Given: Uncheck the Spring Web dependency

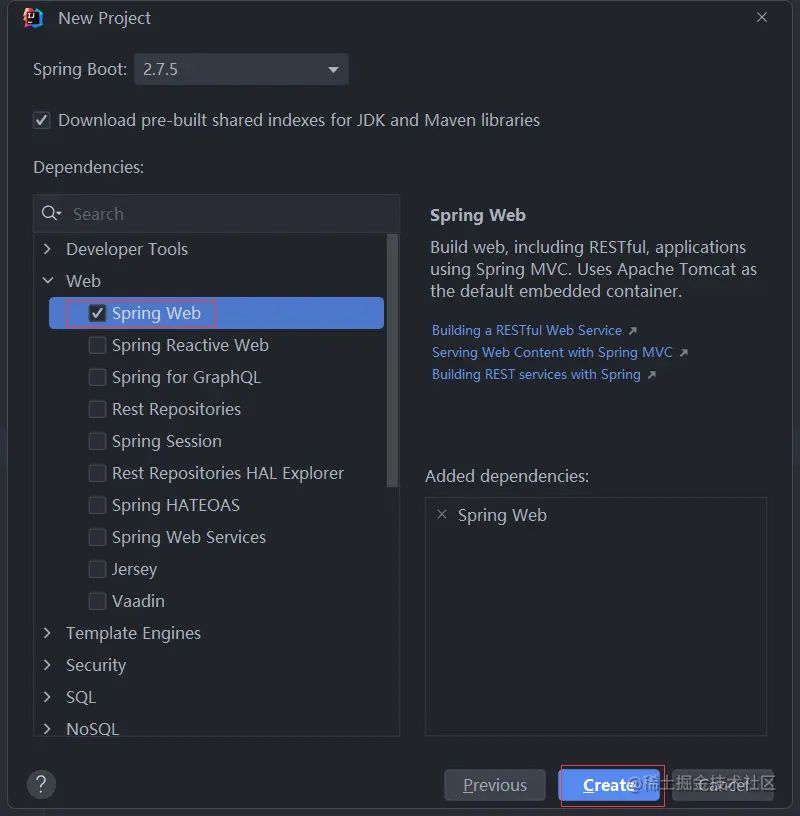Looking at the screenshot, I should click(97, 313).
